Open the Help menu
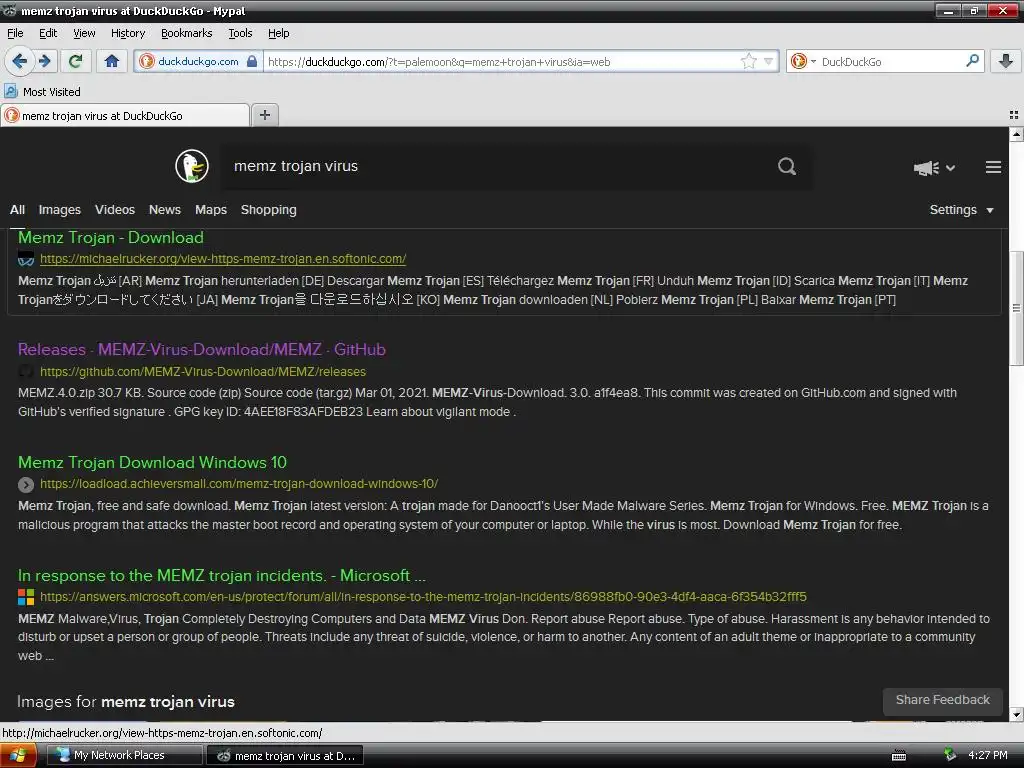This screenshot has height=768, width=1024. click(x=278, y=33)
